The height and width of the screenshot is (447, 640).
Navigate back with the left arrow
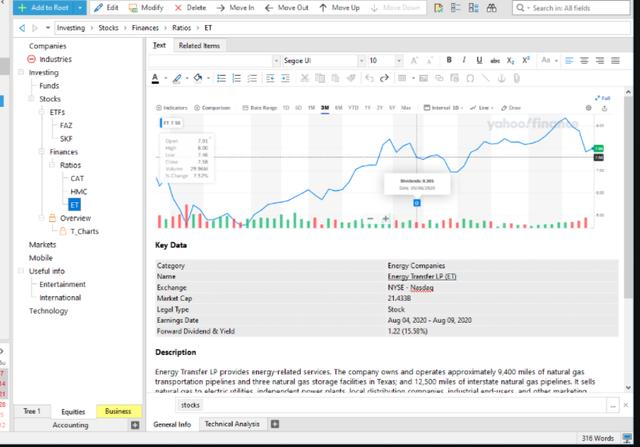(x=22, y=28)
